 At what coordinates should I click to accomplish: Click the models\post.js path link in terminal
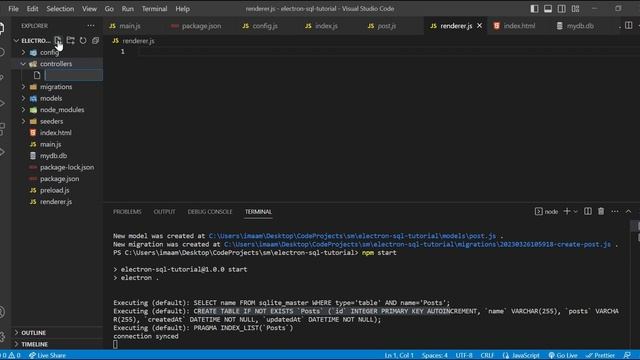click(x=352, y=236)
